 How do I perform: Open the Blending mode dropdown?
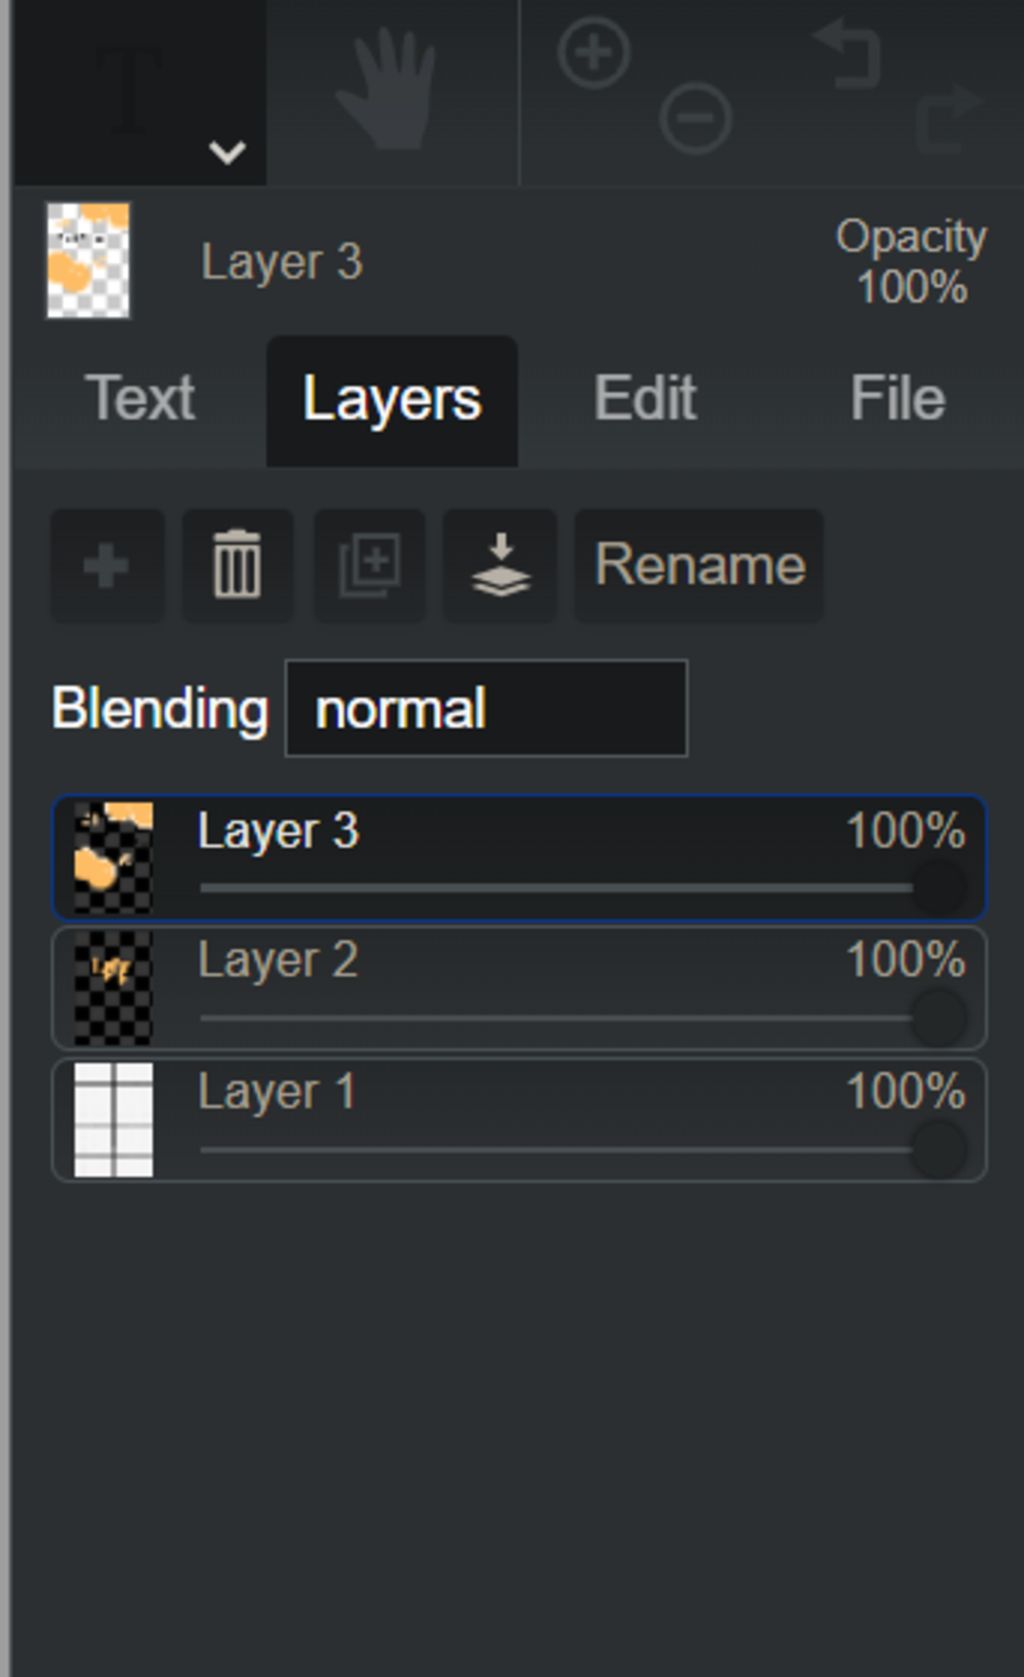coord(486,708)
